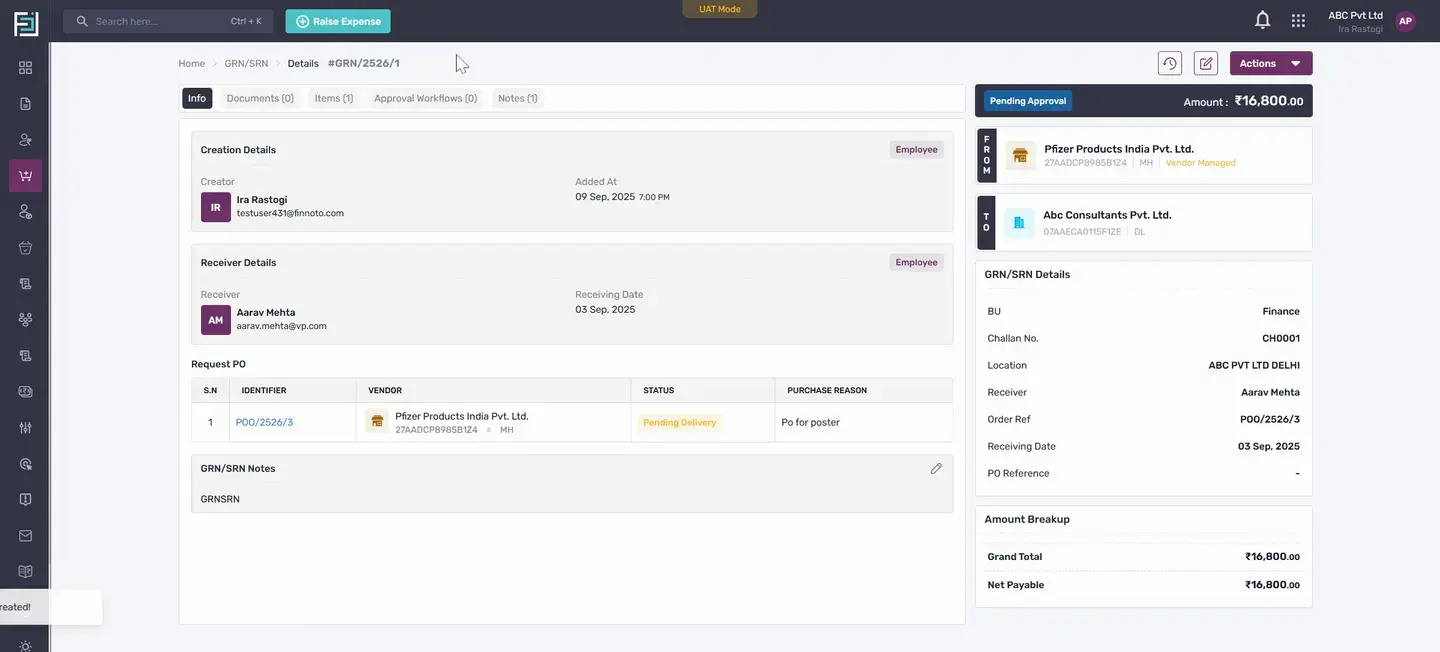Viewport: 1440px width, 652px height.
Task: Select the shopping cart sidebar icon
Action: pos(25,176)
